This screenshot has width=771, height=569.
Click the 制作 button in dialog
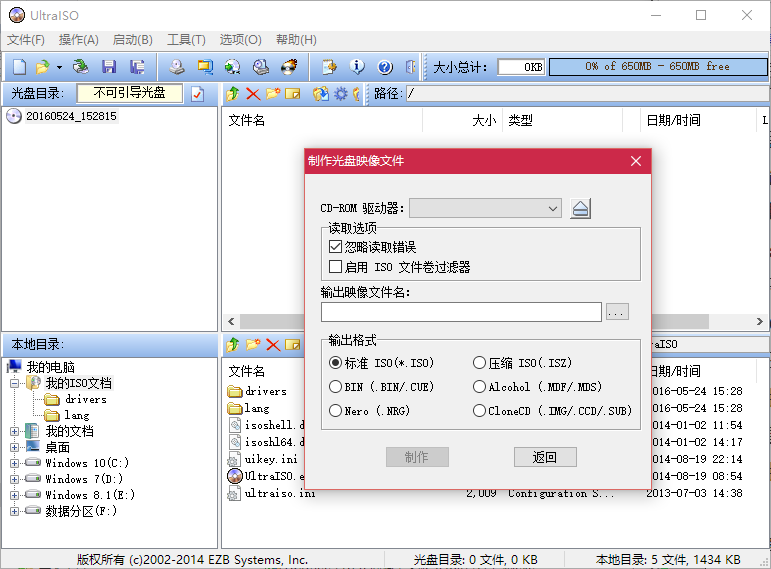417,457
